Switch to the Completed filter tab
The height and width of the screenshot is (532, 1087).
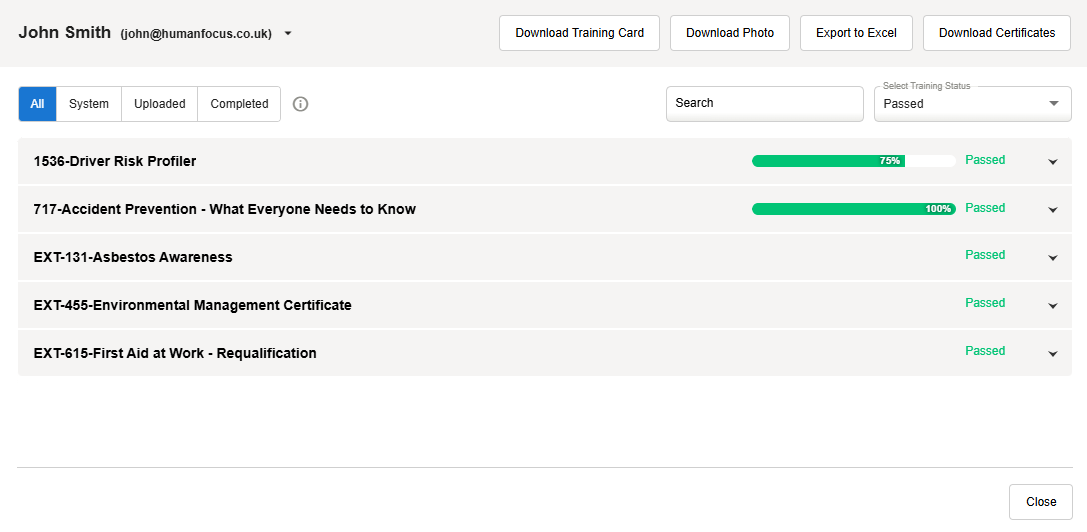[239, 104]
